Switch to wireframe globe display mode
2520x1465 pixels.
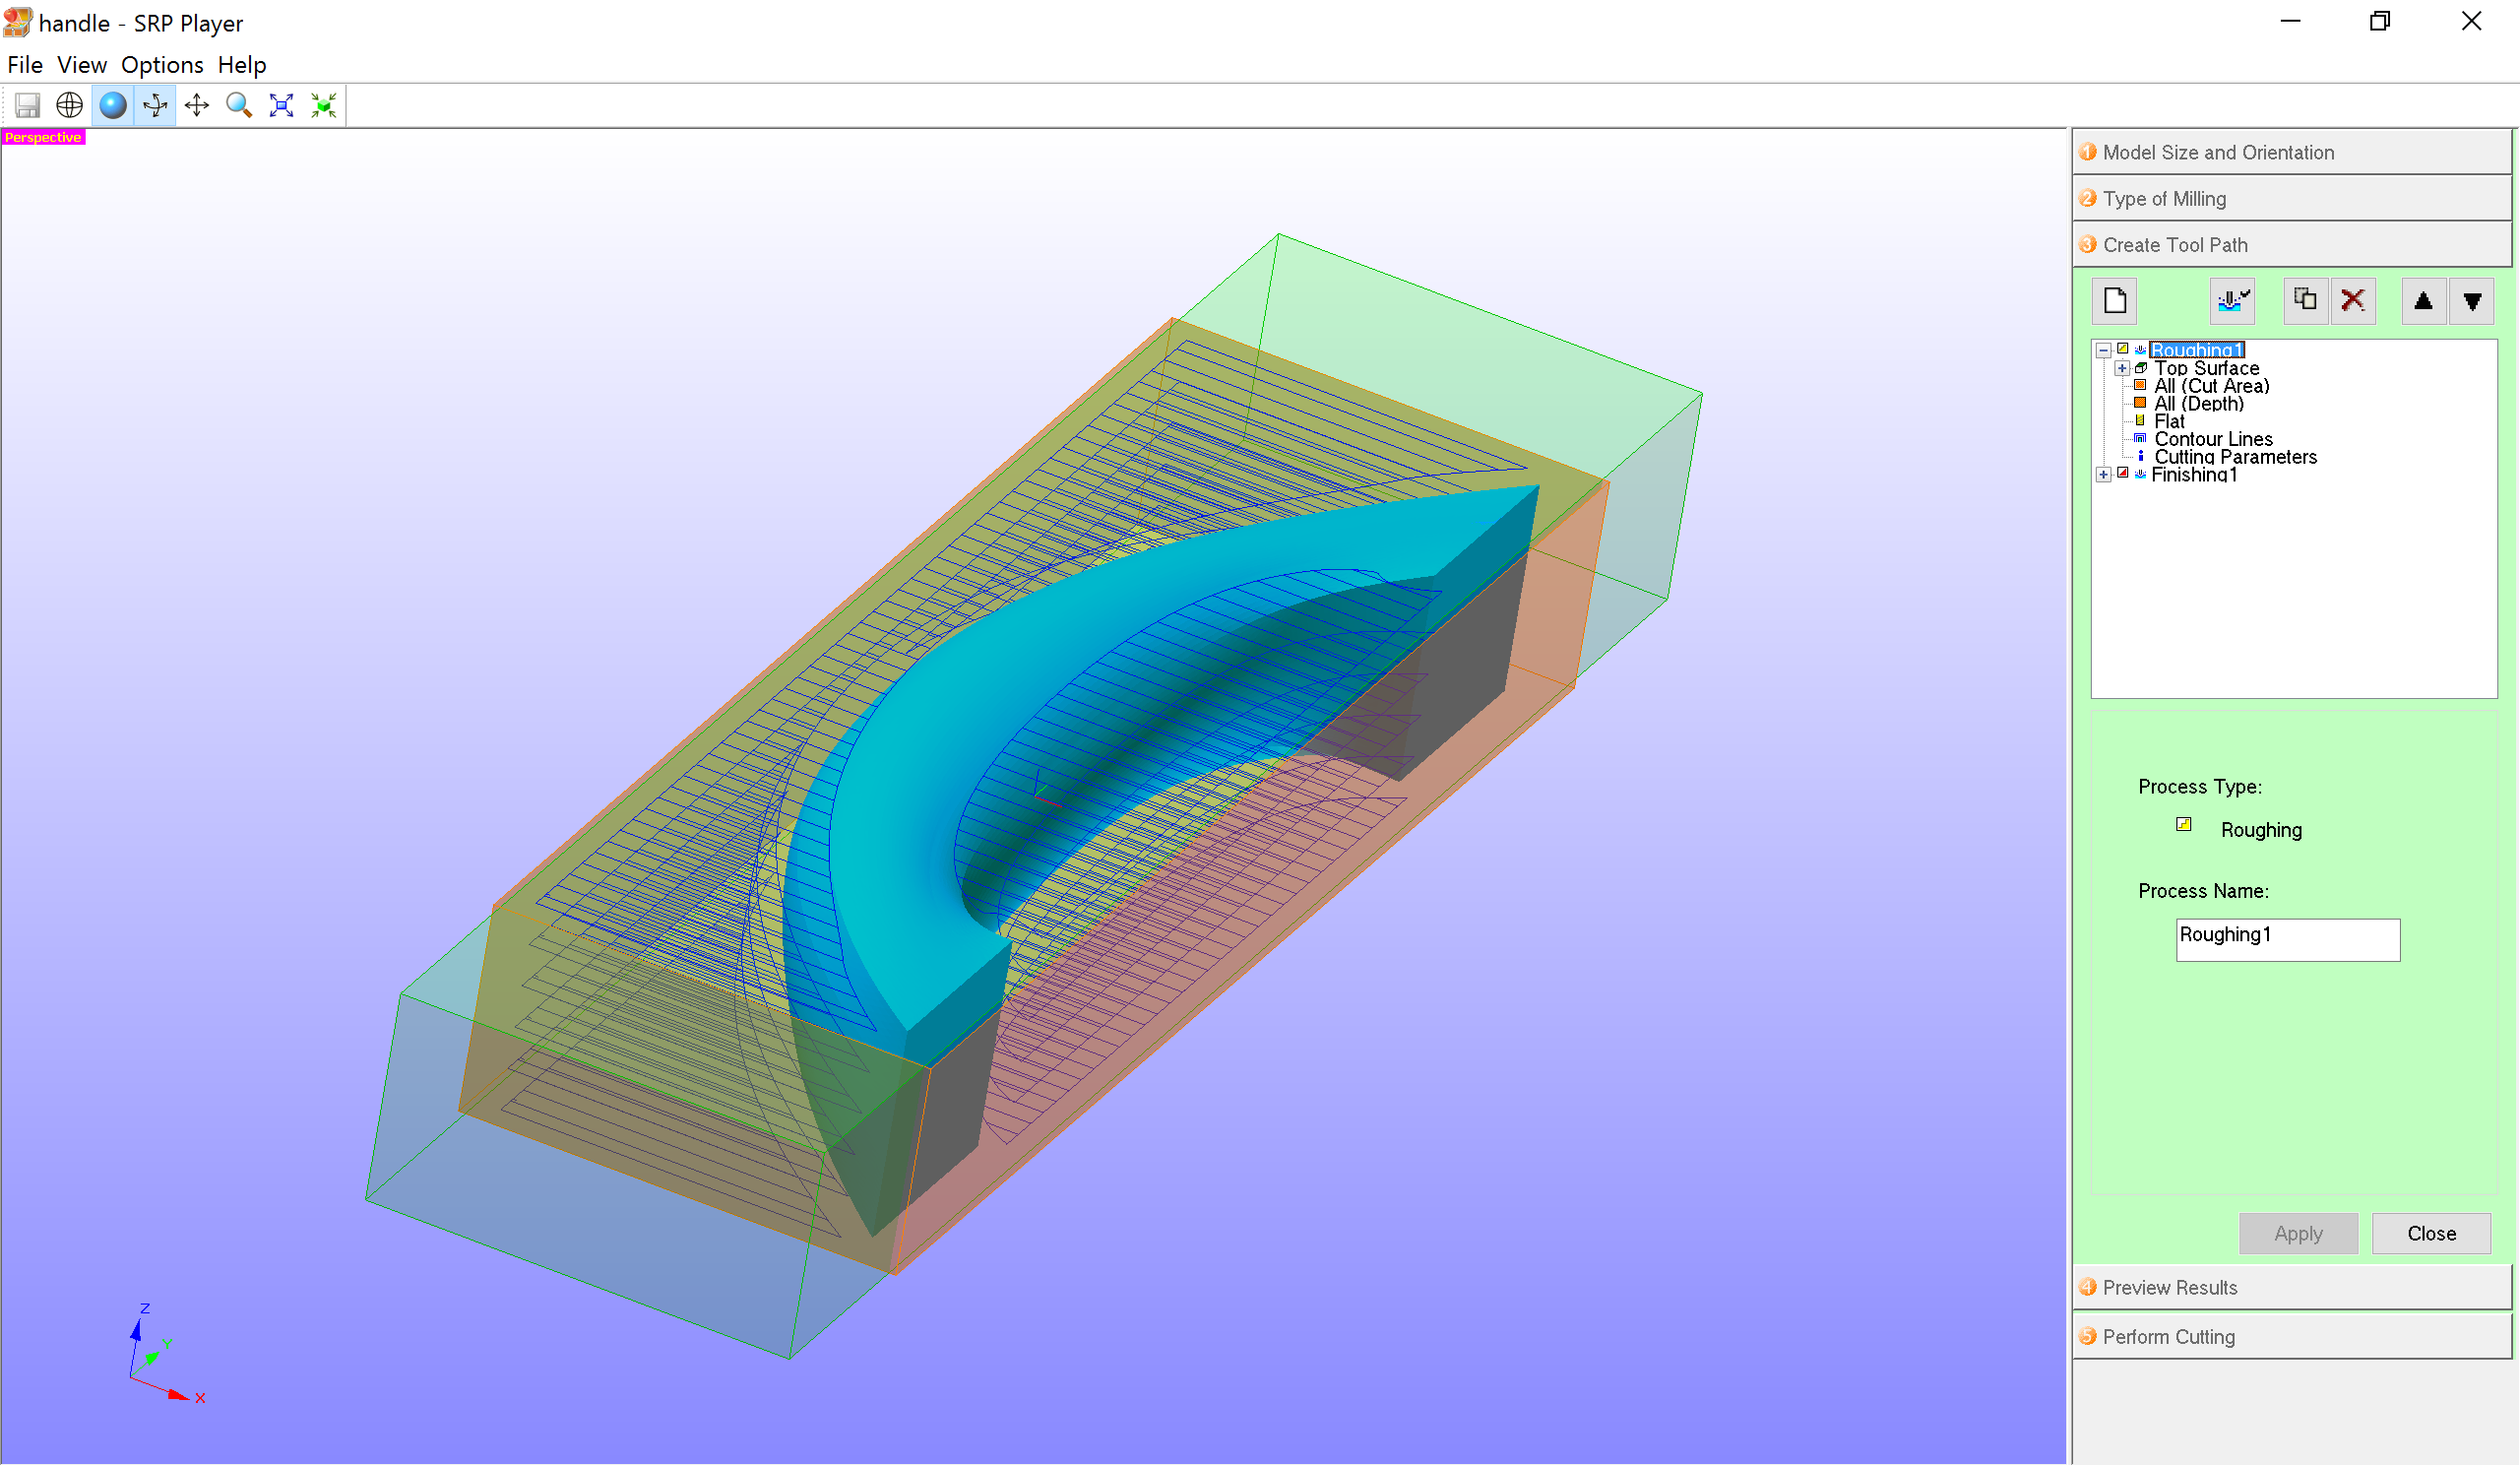point(69,105)
